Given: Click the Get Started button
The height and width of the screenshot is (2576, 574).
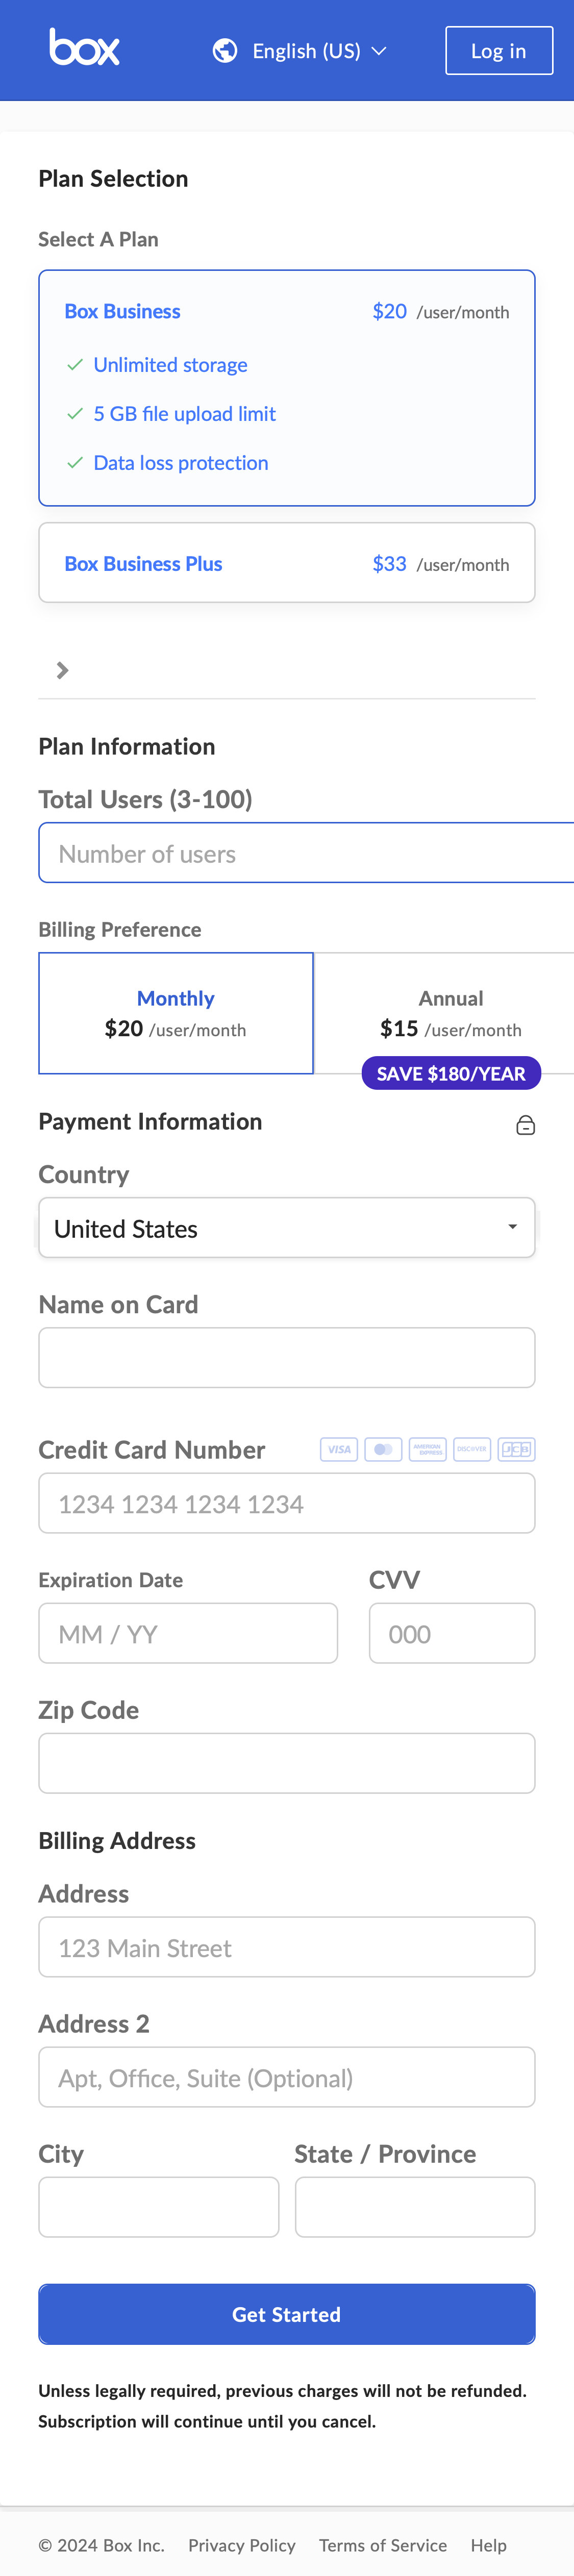Looking at the screenshot, I should 287,2314.
